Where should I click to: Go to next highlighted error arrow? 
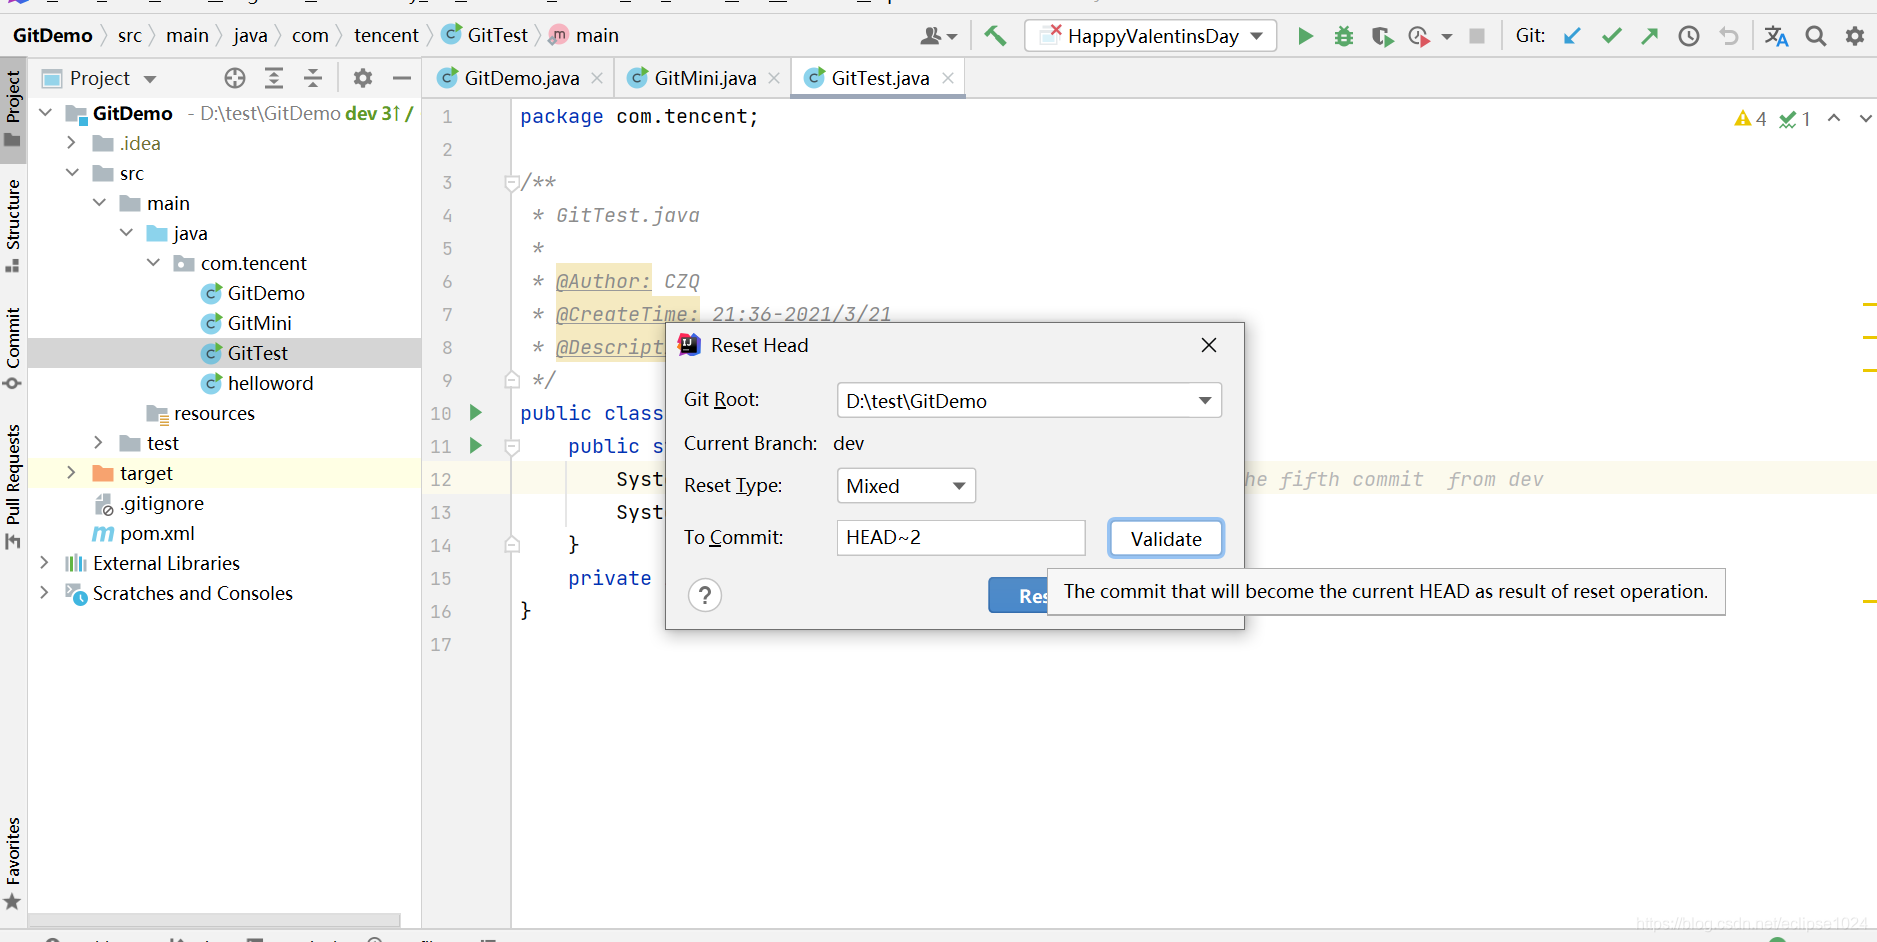point(1865,118)
